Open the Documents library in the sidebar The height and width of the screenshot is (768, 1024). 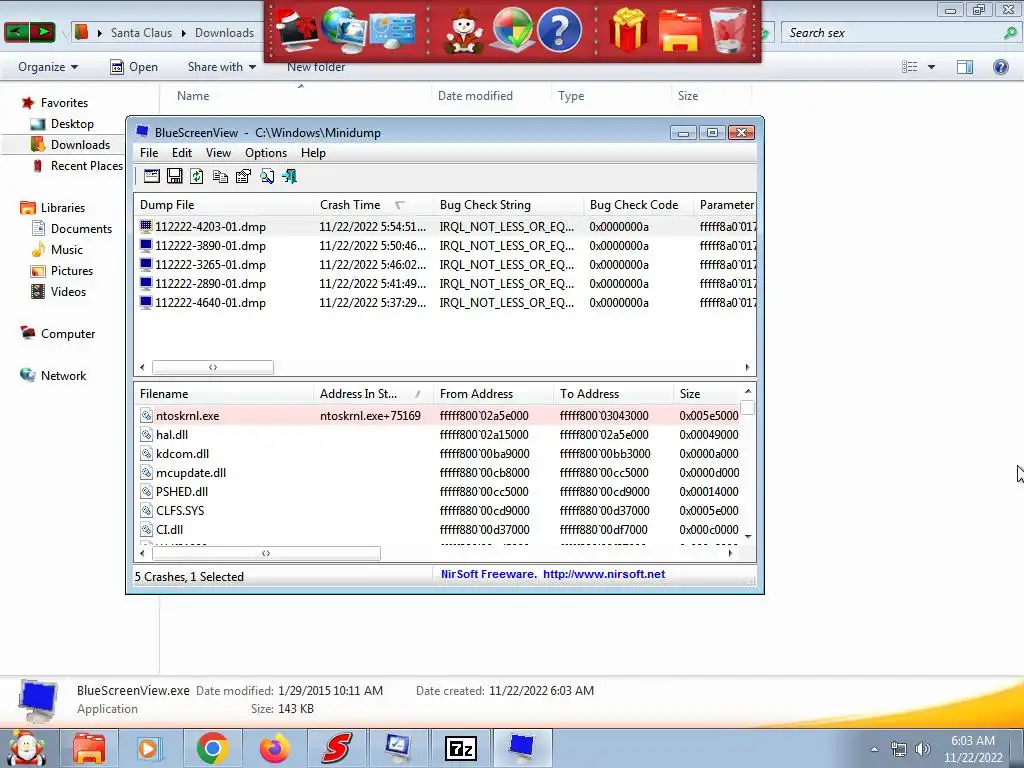coord(72,229)
